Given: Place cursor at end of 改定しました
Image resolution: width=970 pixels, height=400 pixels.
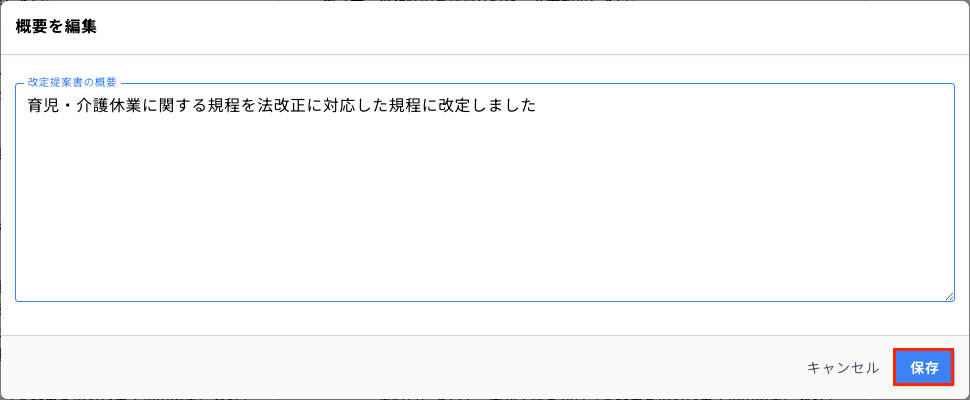Looking at the screenshot, I should click(x=538, y=105).
